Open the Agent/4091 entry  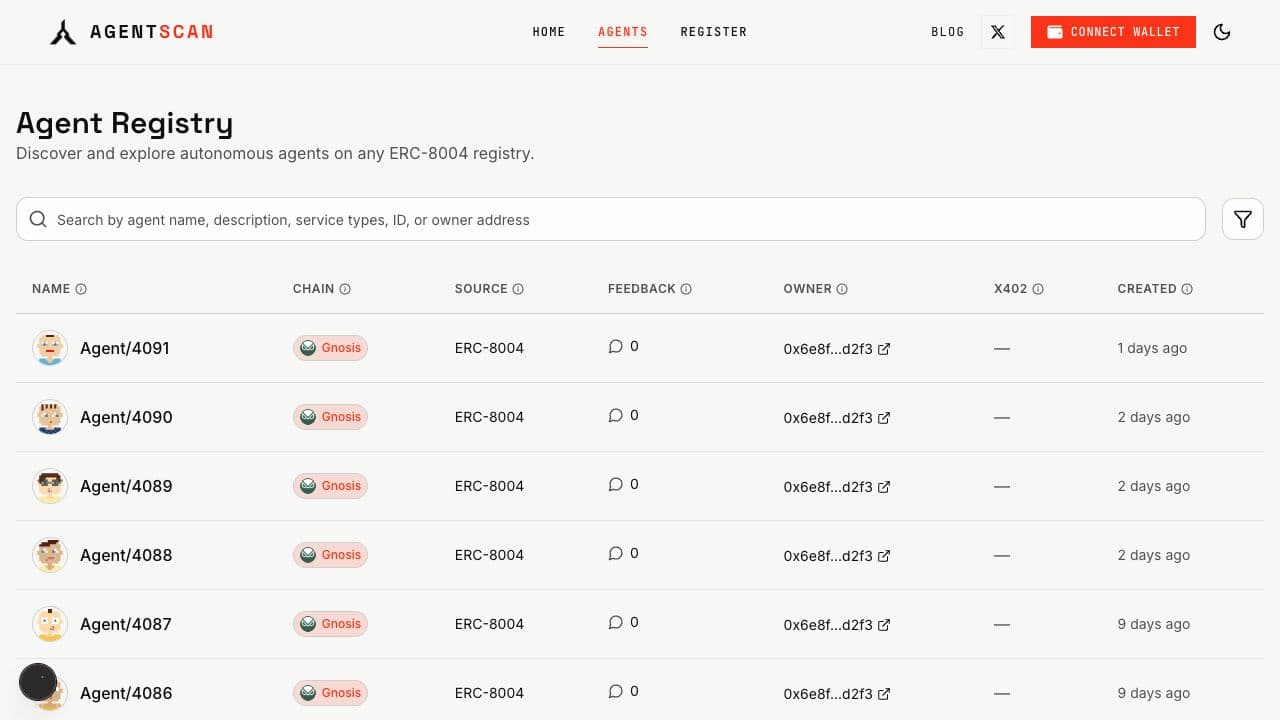click(125, 348)
